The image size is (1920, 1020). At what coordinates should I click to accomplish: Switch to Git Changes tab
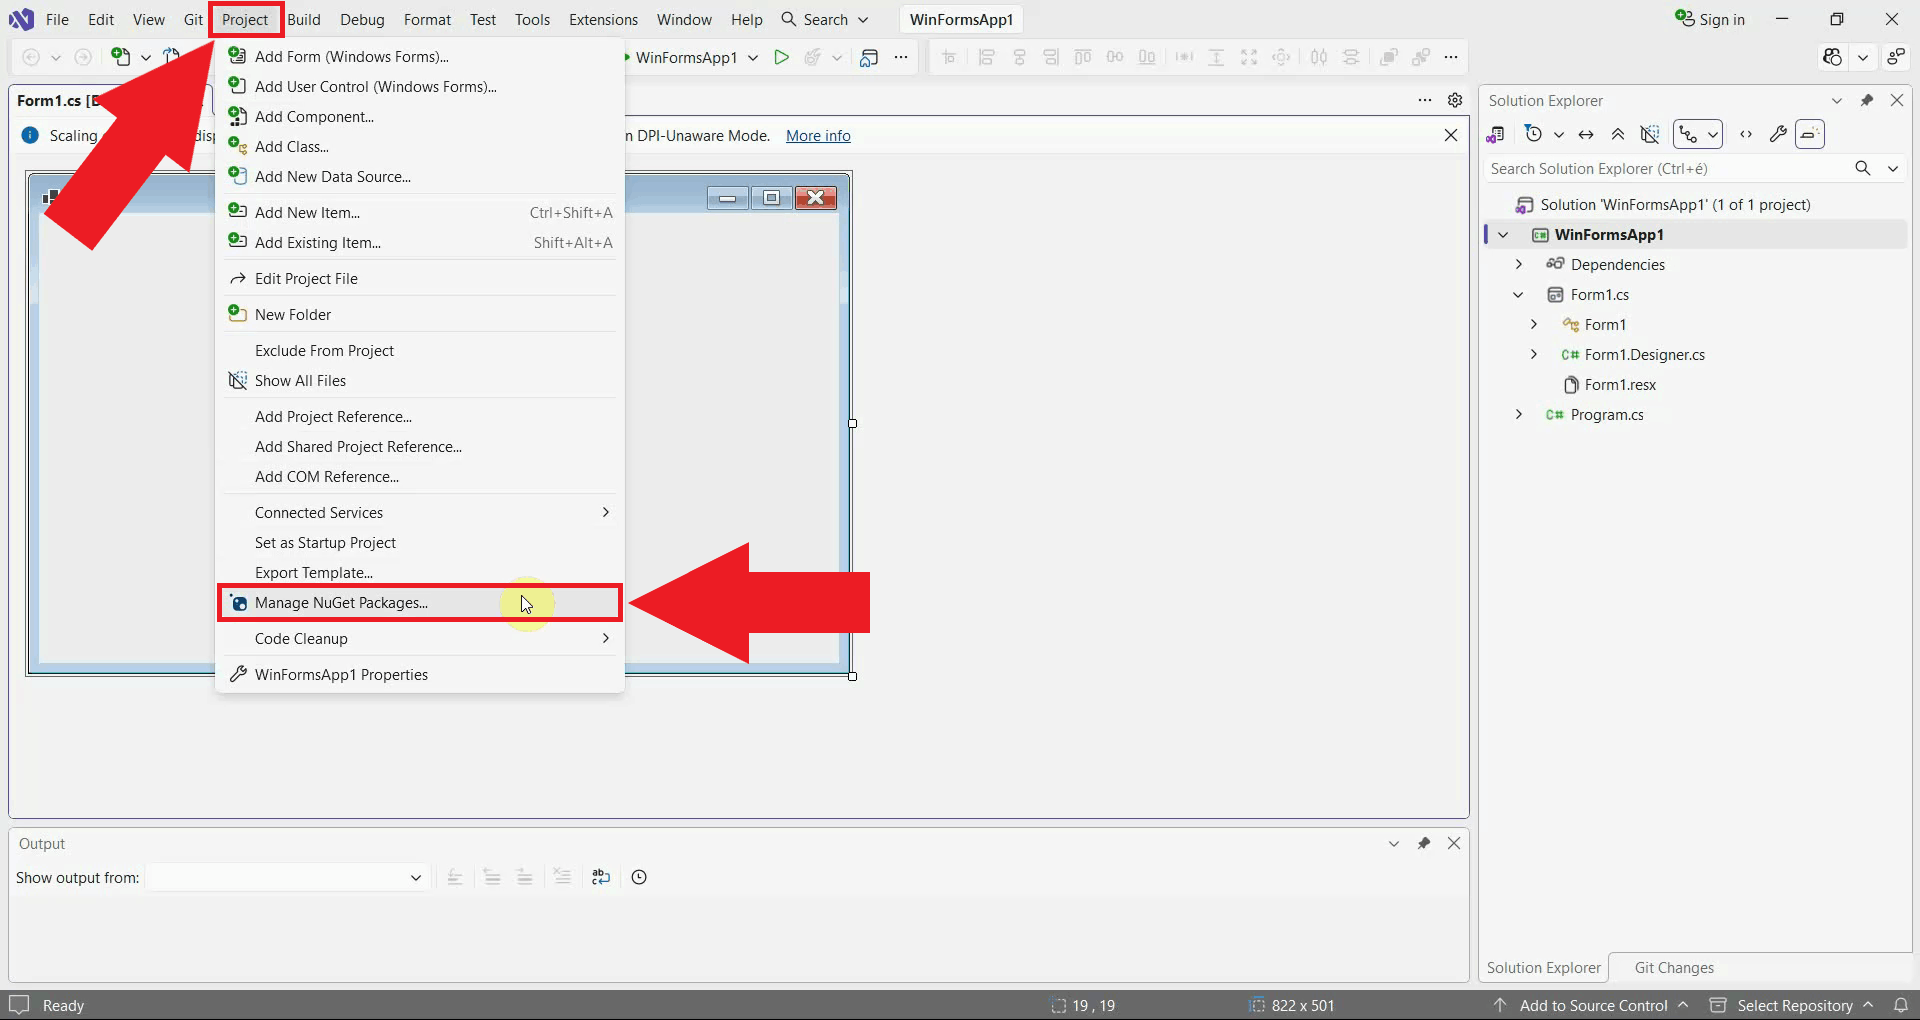pos(1674,967)
